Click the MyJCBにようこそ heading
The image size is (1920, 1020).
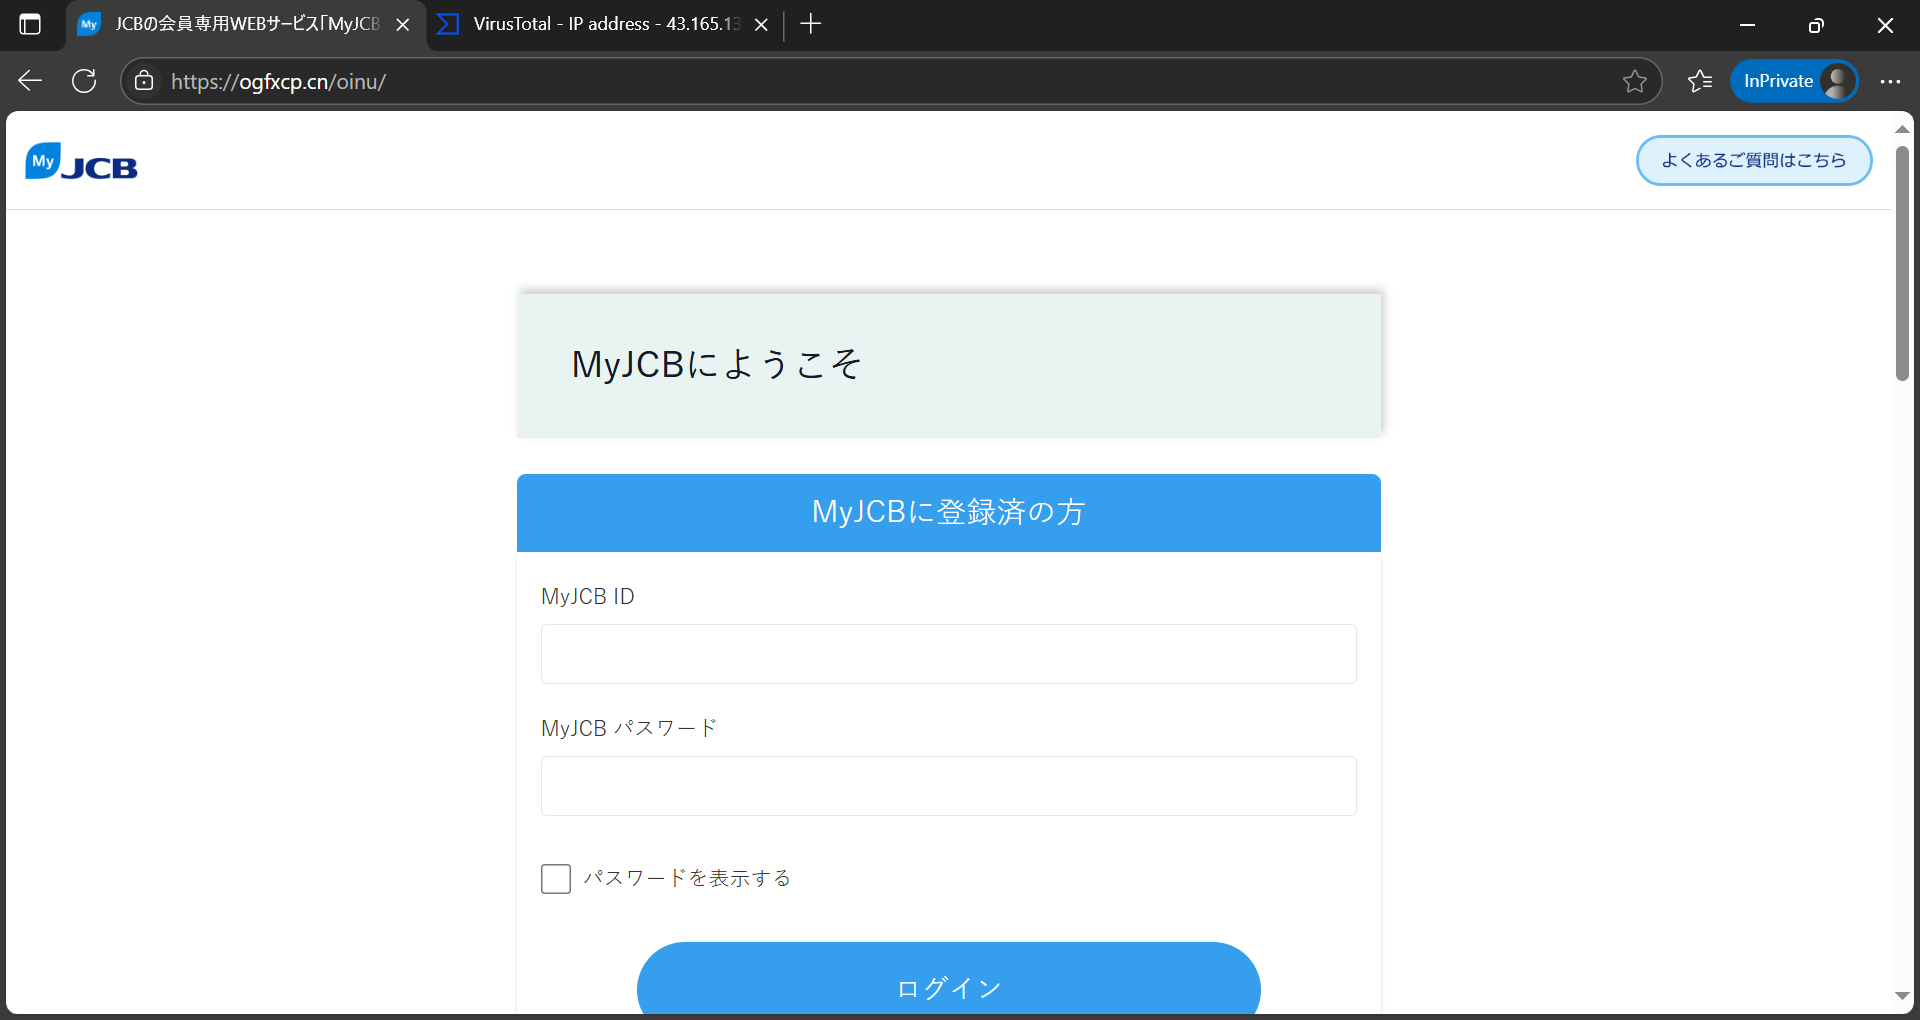pyautogui.click(x=716, y=364)
